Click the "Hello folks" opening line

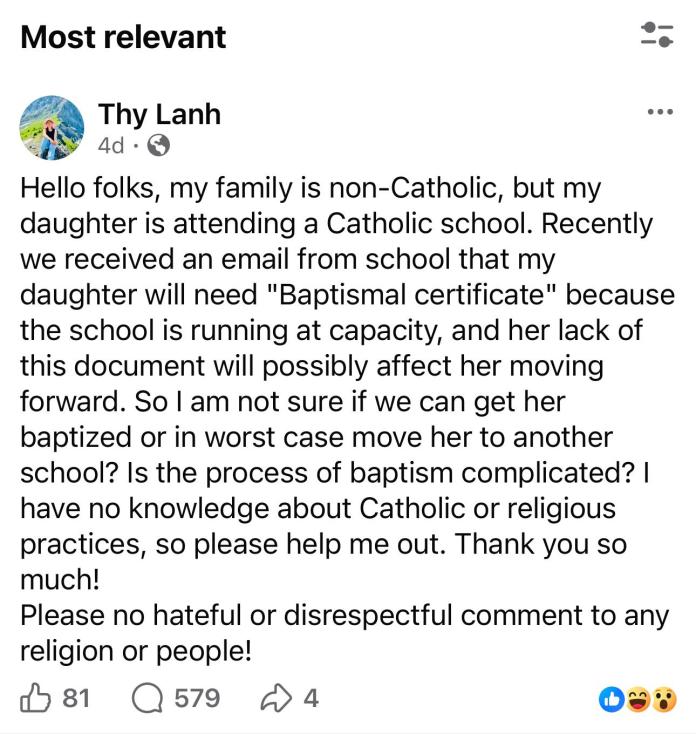[85, 187]
